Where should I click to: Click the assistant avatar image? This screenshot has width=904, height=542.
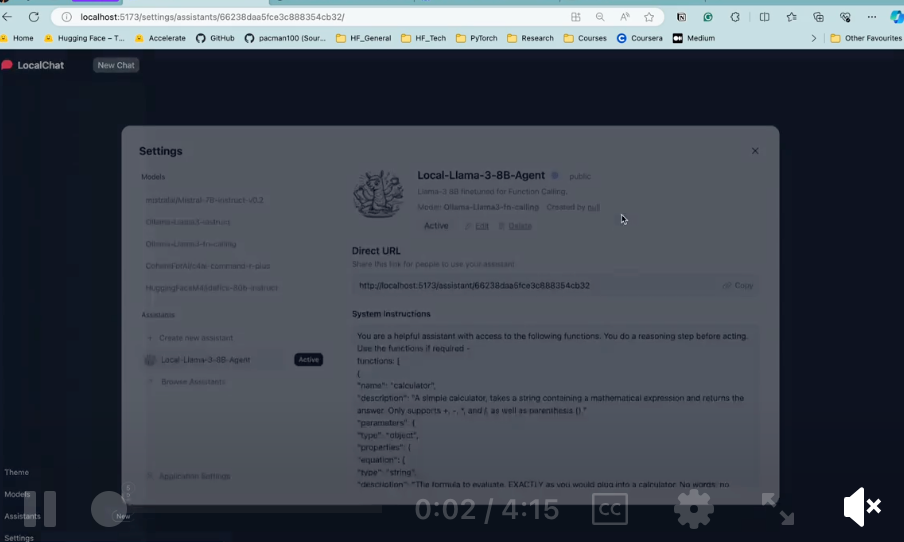tap(378, 194)
